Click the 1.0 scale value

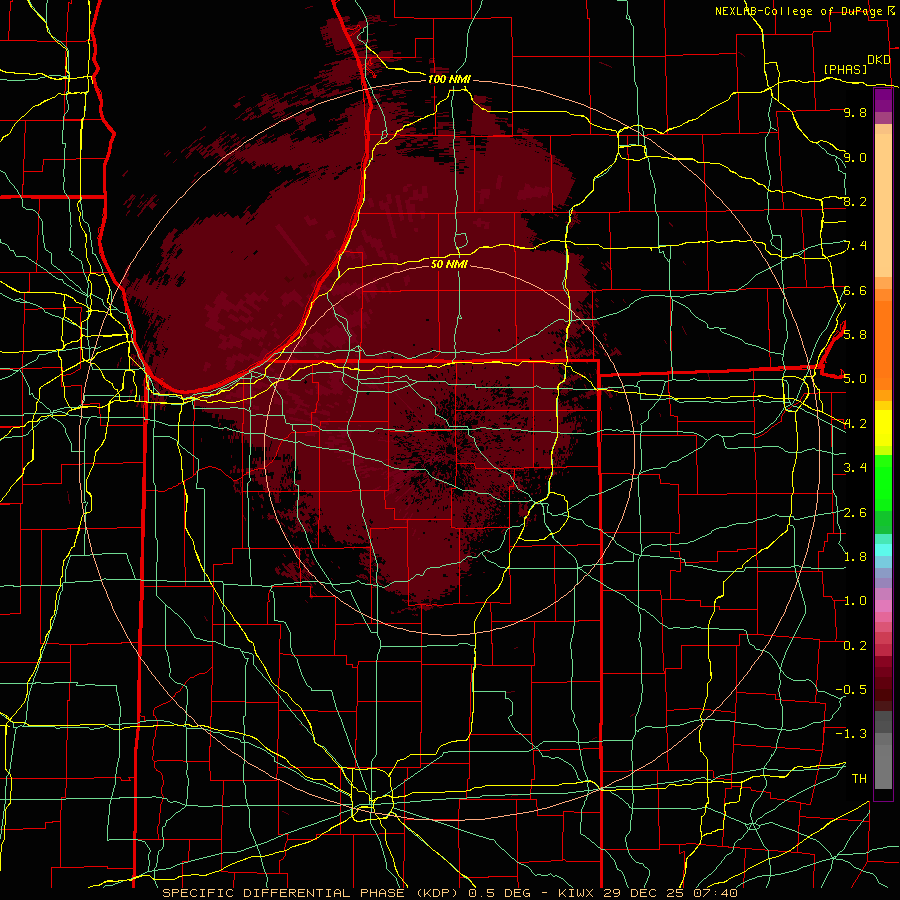tap(855, 600)
